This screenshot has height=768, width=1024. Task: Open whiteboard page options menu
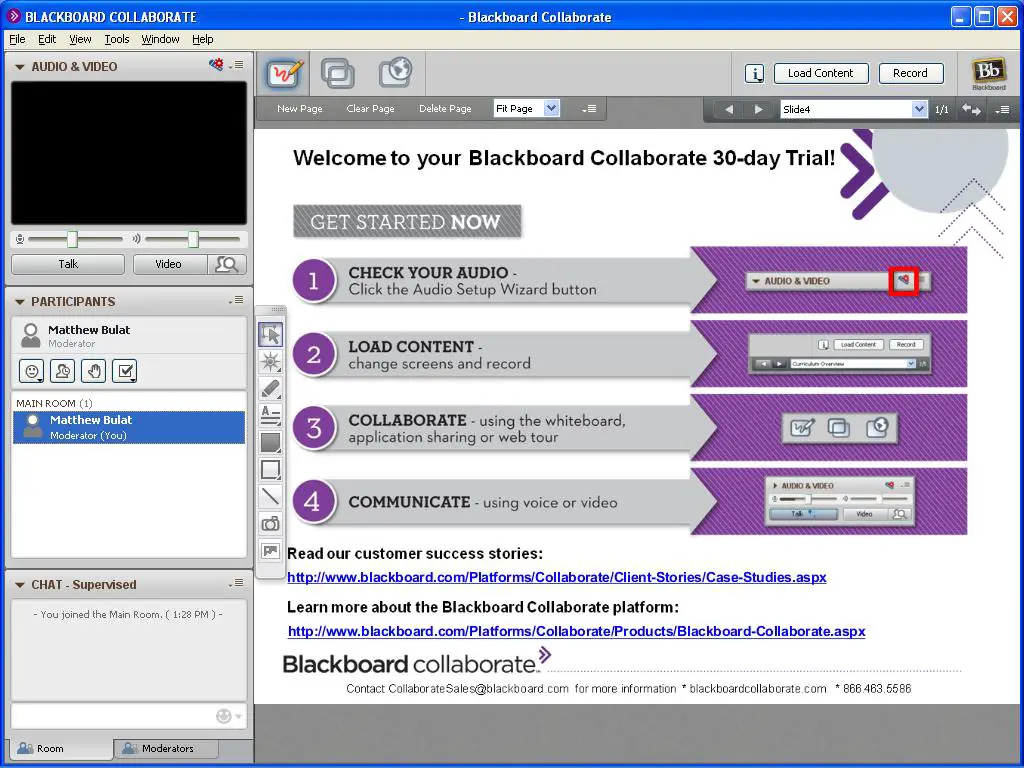[x=589, y=109]
